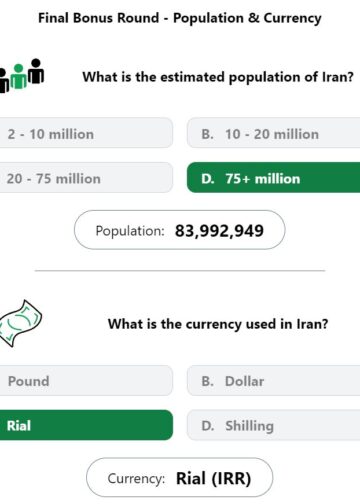Select option B. Dollar
This screenshot has height=504, width=360.
point(273,380)
